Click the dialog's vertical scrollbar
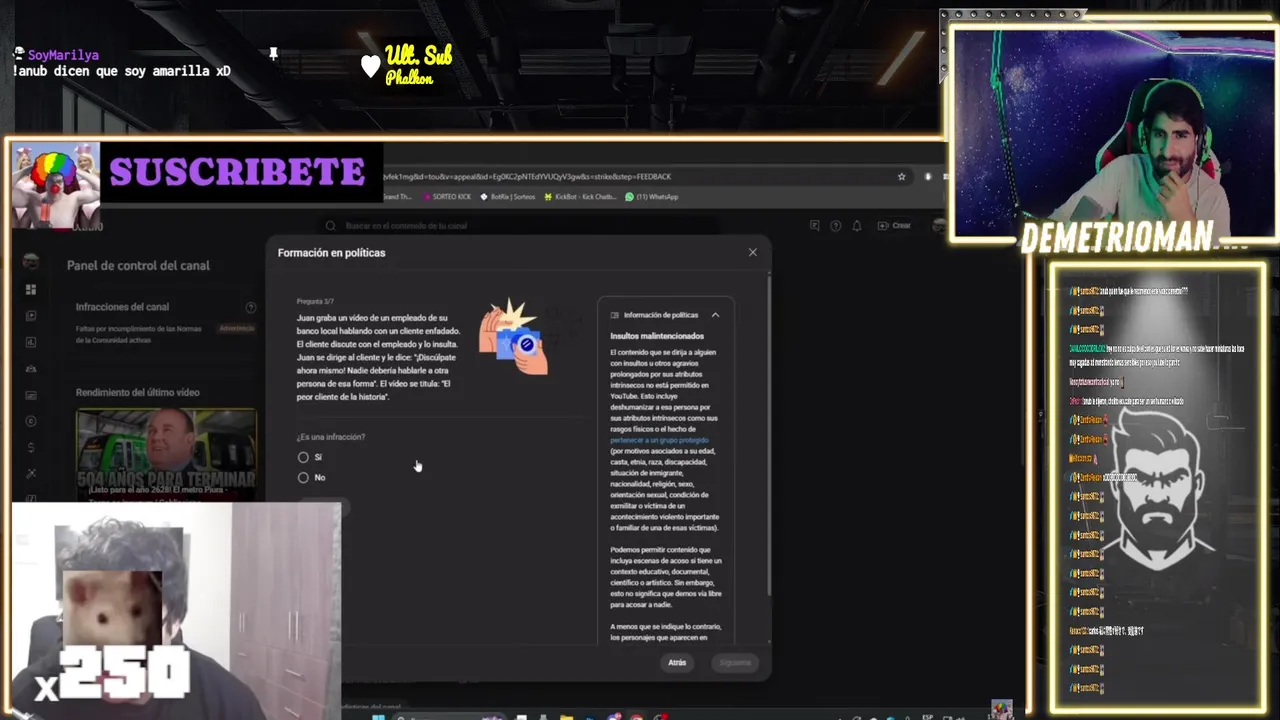This screenshot has height=720, width=1280. point(769,435)
